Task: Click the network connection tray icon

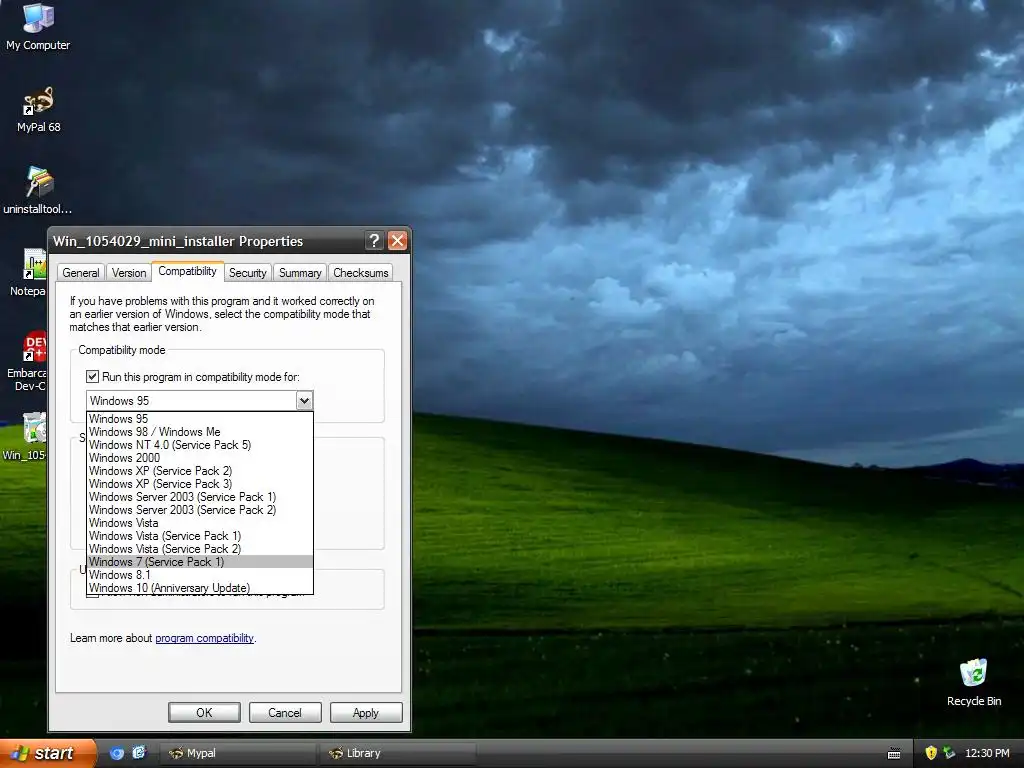Action: click(x=949, y=753)
